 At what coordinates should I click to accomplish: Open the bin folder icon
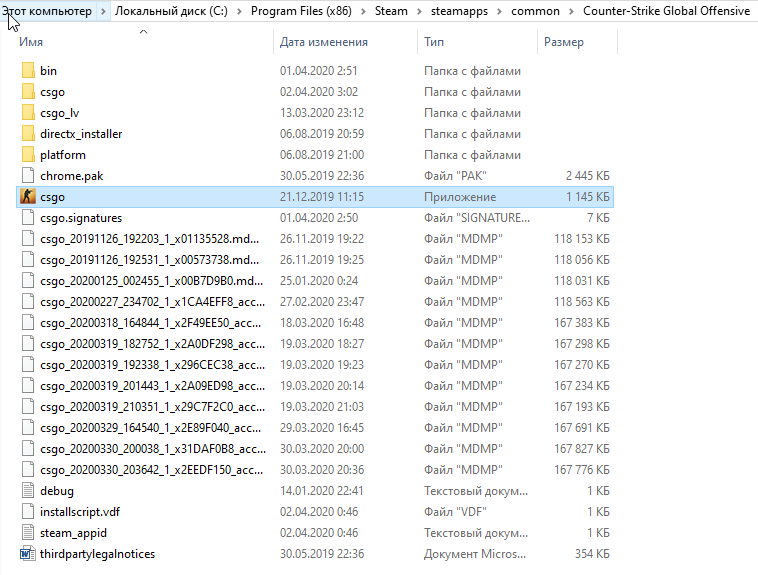[x=28, y=71]
